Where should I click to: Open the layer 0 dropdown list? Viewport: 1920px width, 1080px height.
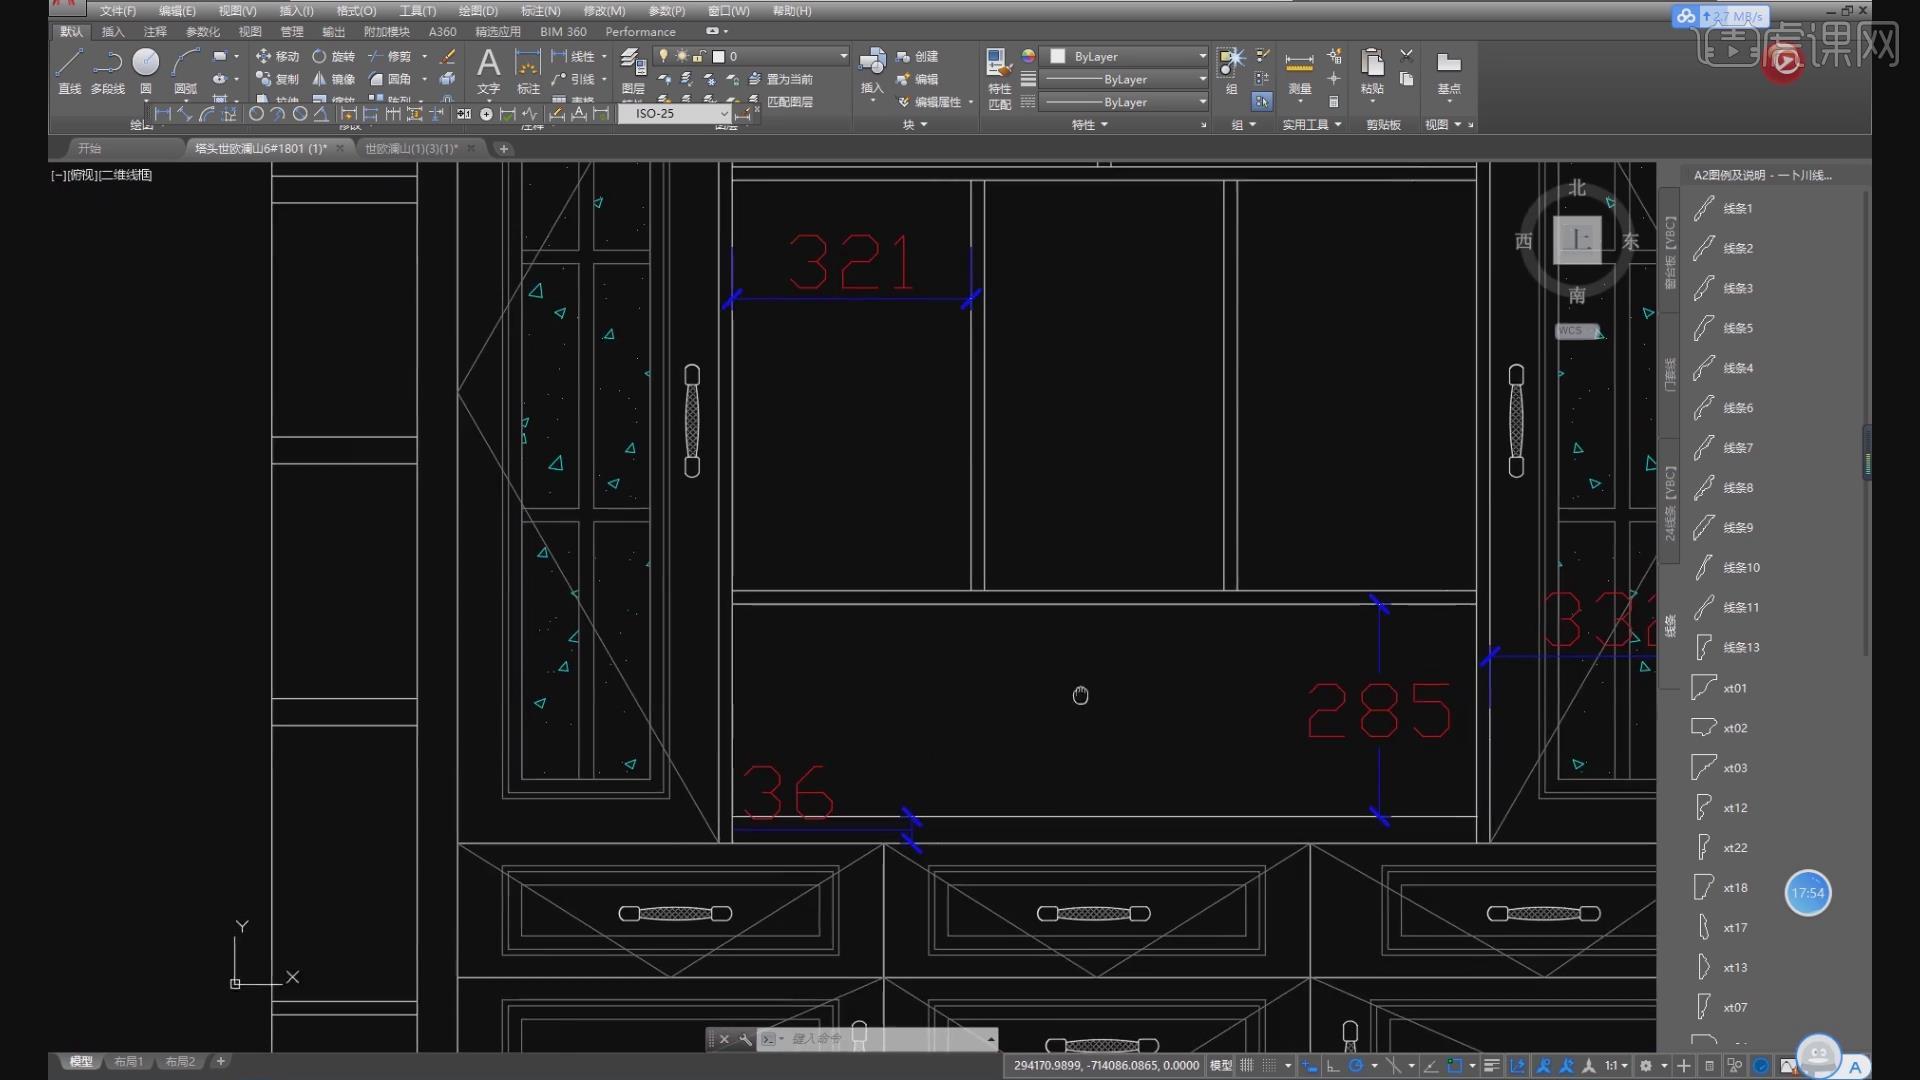tap(842, 56)
